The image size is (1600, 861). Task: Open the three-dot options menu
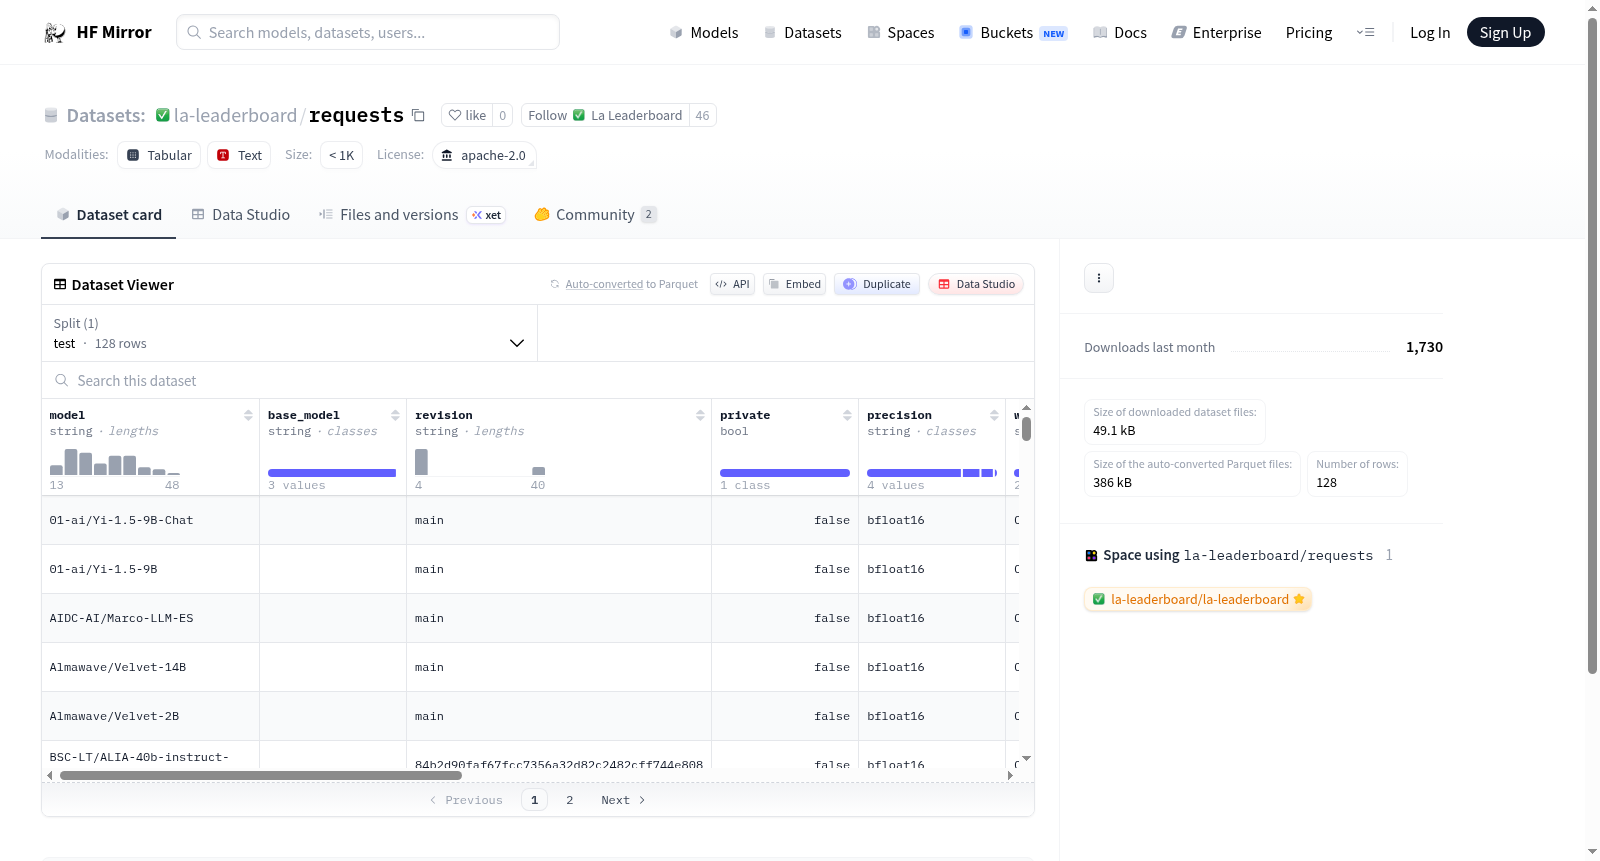click(1099, 278)
